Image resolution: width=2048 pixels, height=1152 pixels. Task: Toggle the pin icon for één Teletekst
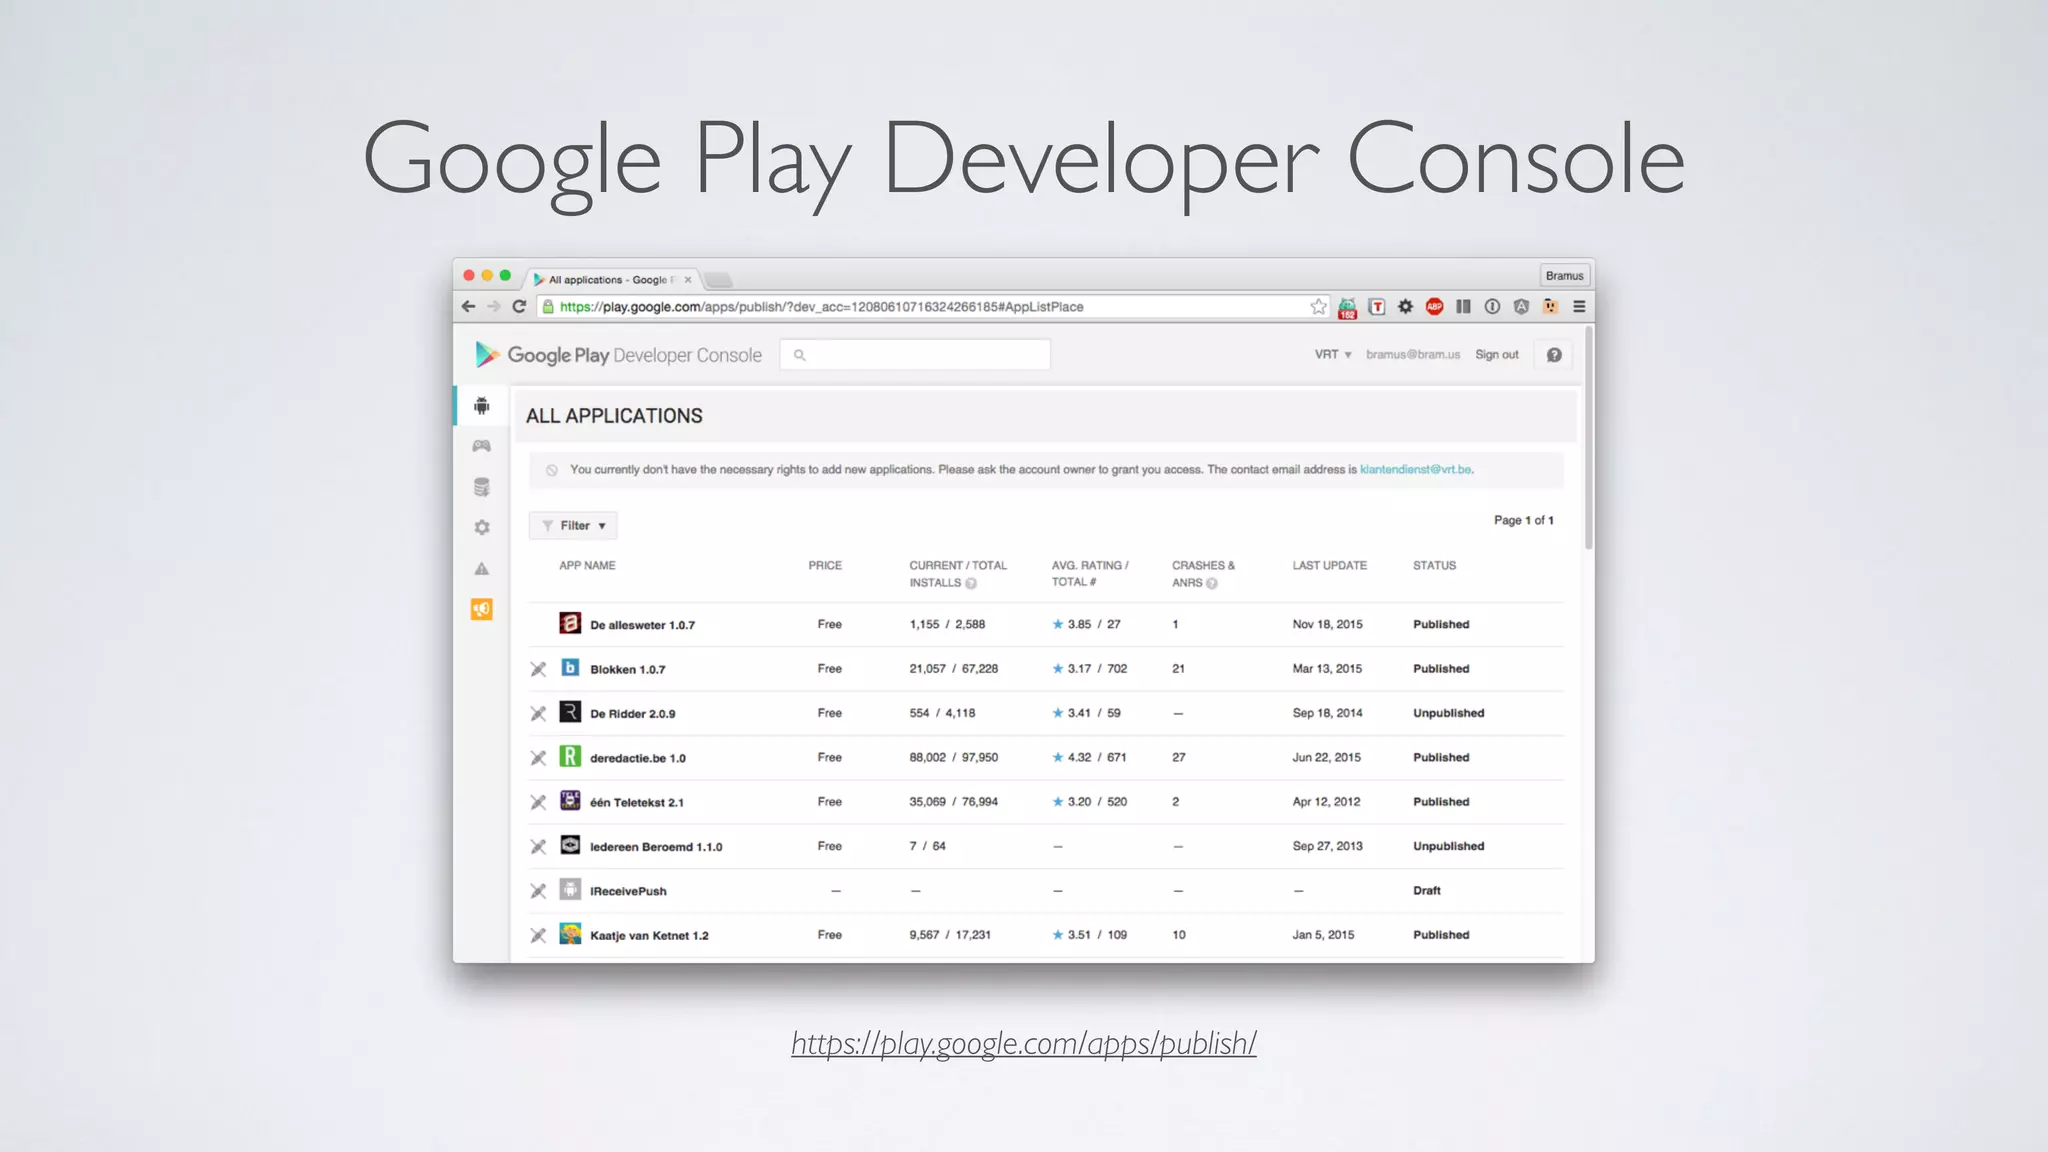(538, 802)
